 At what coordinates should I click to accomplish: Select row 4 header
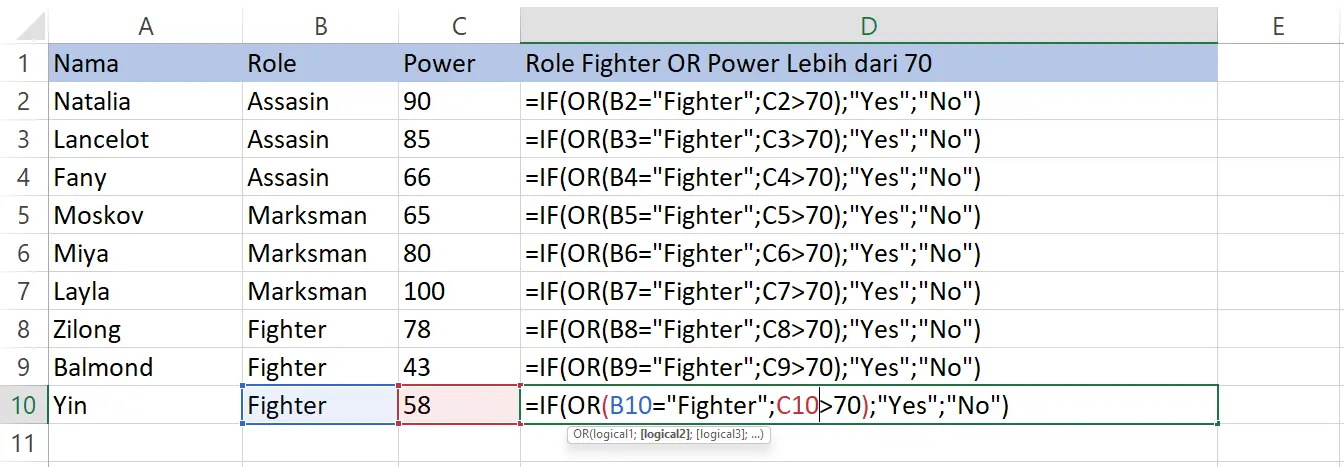24,177
